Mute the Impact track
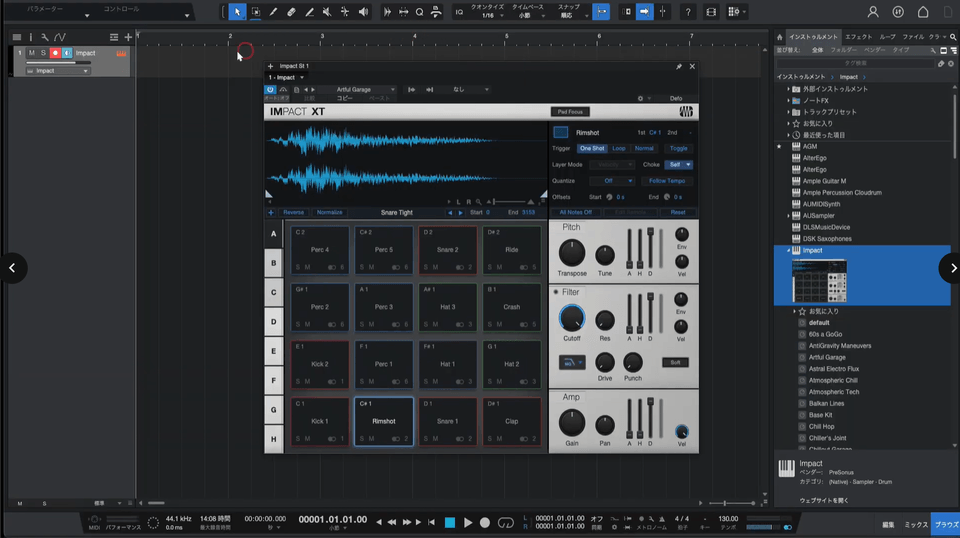 32,52
